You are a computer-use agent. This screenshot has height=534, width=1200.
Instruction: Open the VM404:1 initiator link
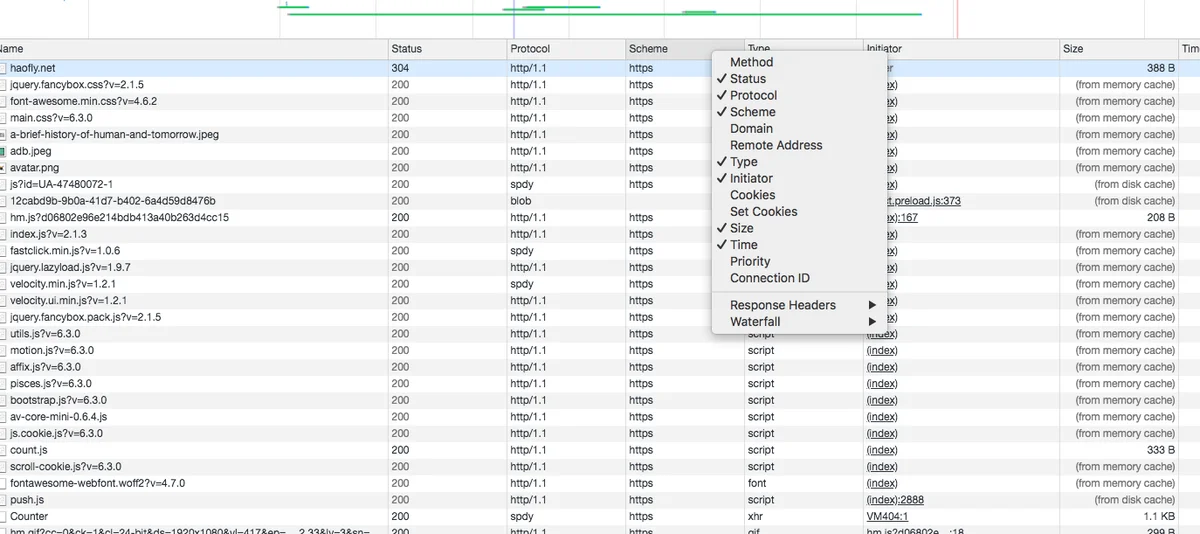pos(887,516)
